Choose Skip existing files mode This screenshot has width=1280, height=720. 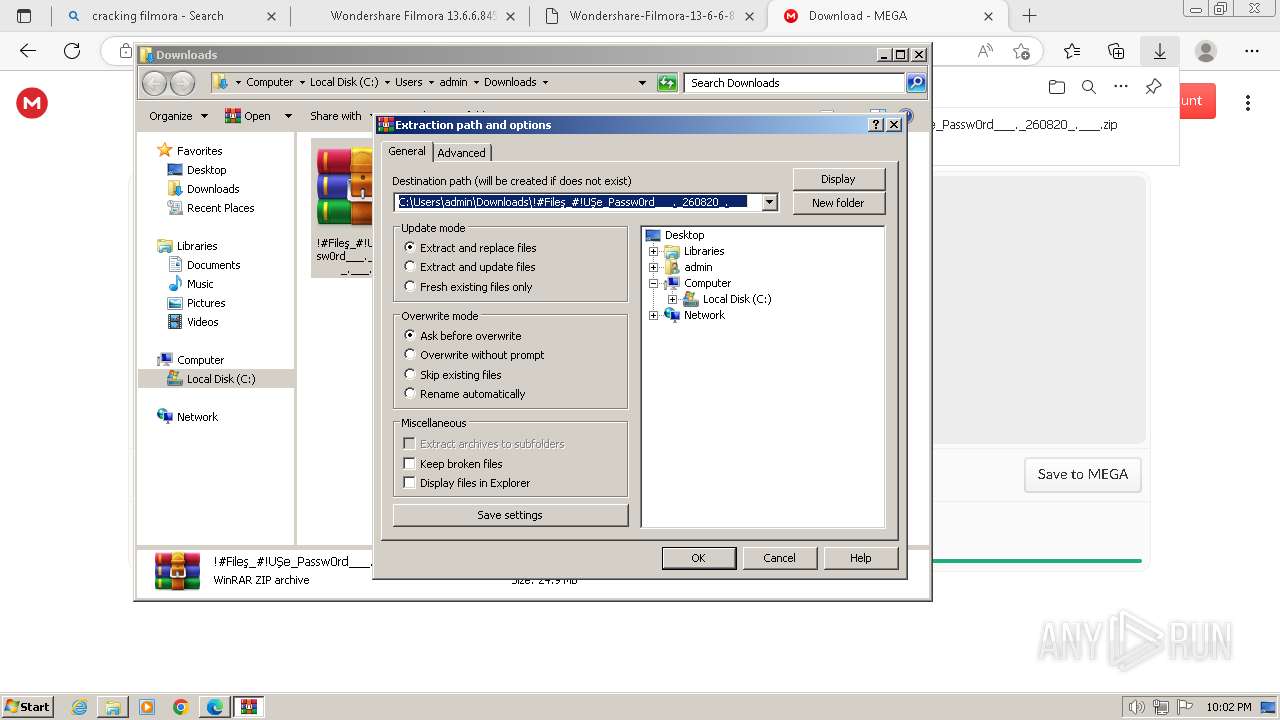453,375
